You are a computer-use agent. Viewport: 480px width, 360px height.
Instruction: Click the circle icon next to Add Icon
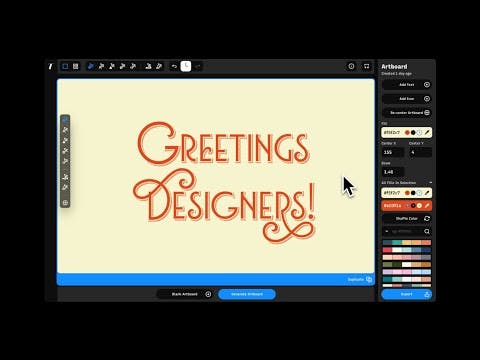427,99
